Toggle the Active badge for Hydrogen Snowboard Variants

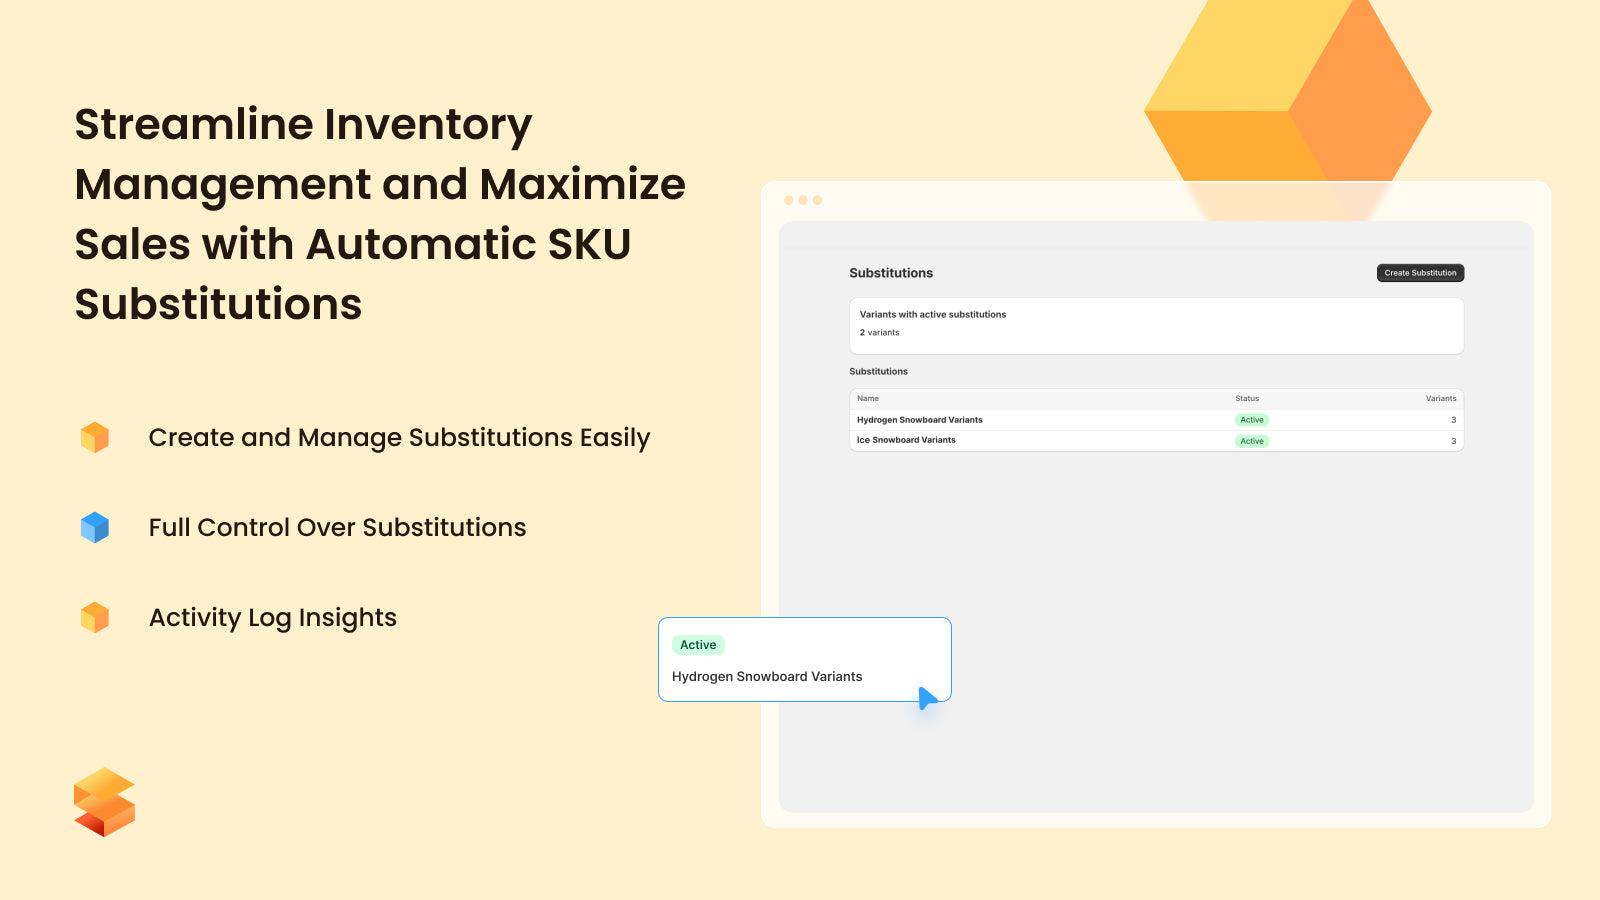(x=1252, y=420)
